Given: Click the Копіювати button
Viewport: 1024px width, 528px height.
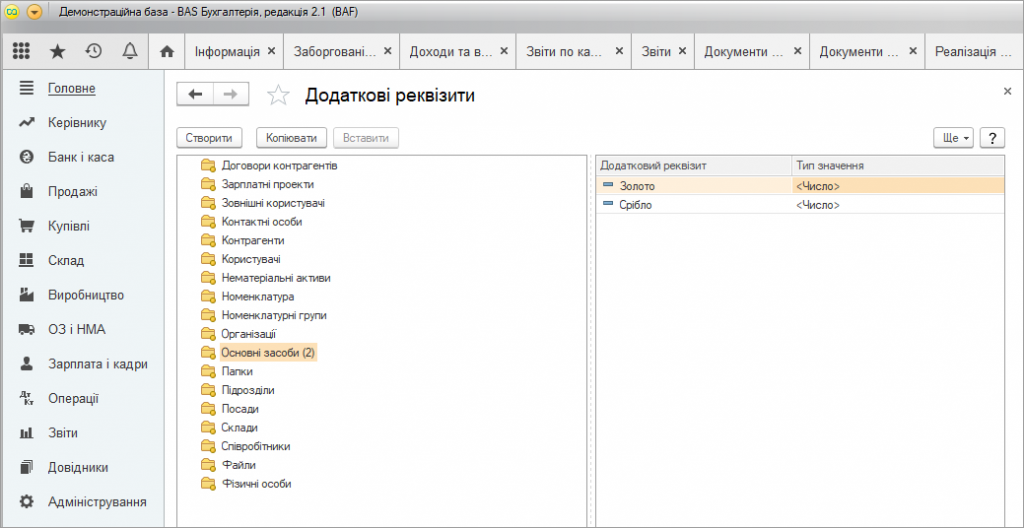Looking at the screenshot, I should pyautogui.click(x=291, y=138).
